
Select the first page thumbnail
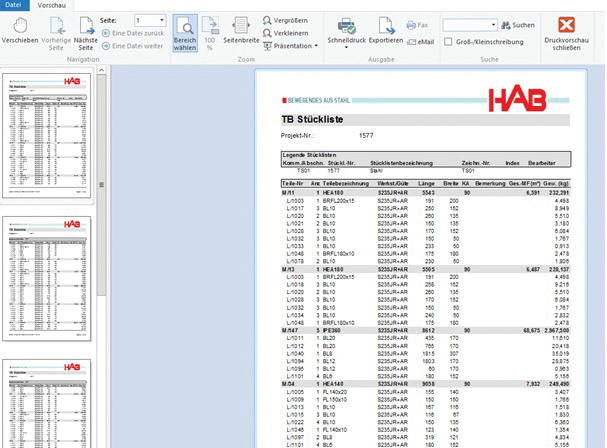pyautogui.click(x=47, y=136)
